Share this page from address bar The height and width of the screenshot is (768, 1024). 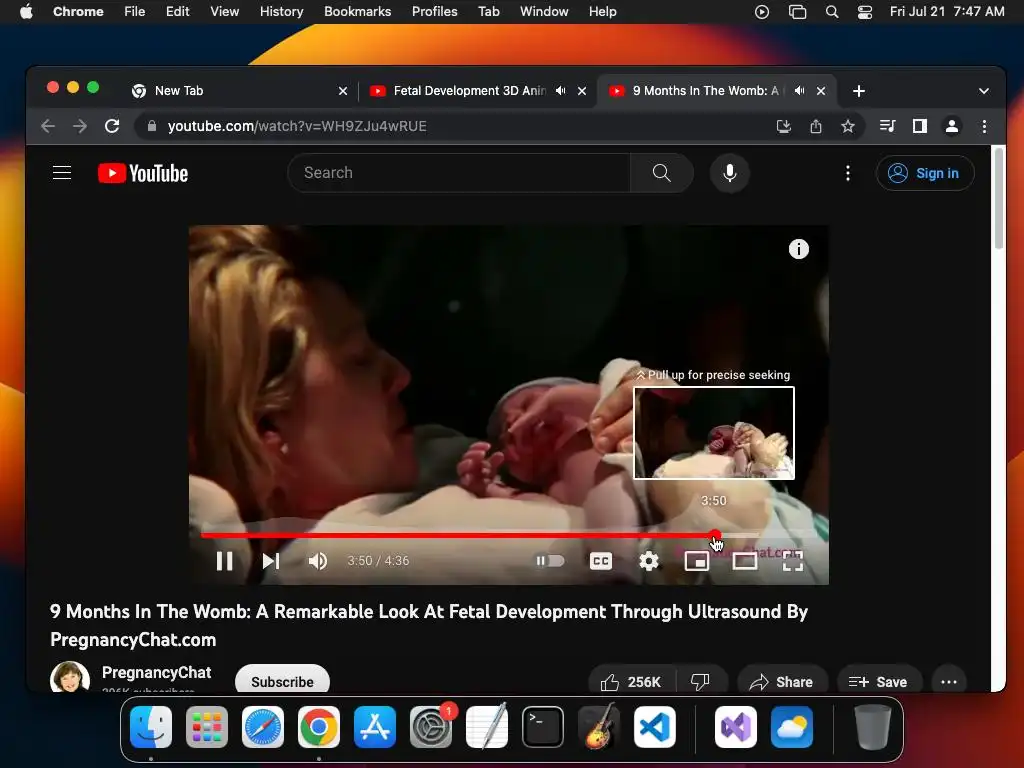(816, 126)
